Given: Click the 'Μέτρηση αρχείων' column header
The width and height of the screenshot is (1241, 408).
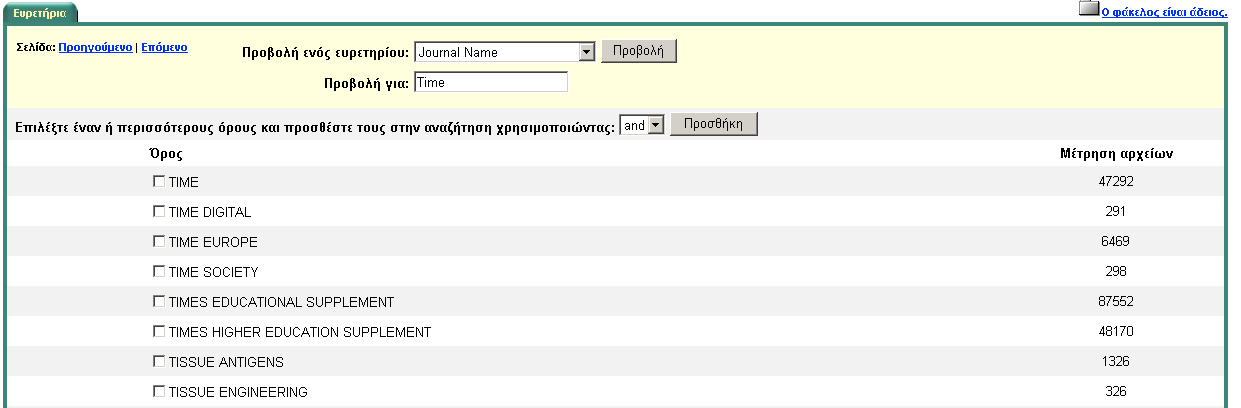Looking at the screenshot, I should pos(1116,154).
